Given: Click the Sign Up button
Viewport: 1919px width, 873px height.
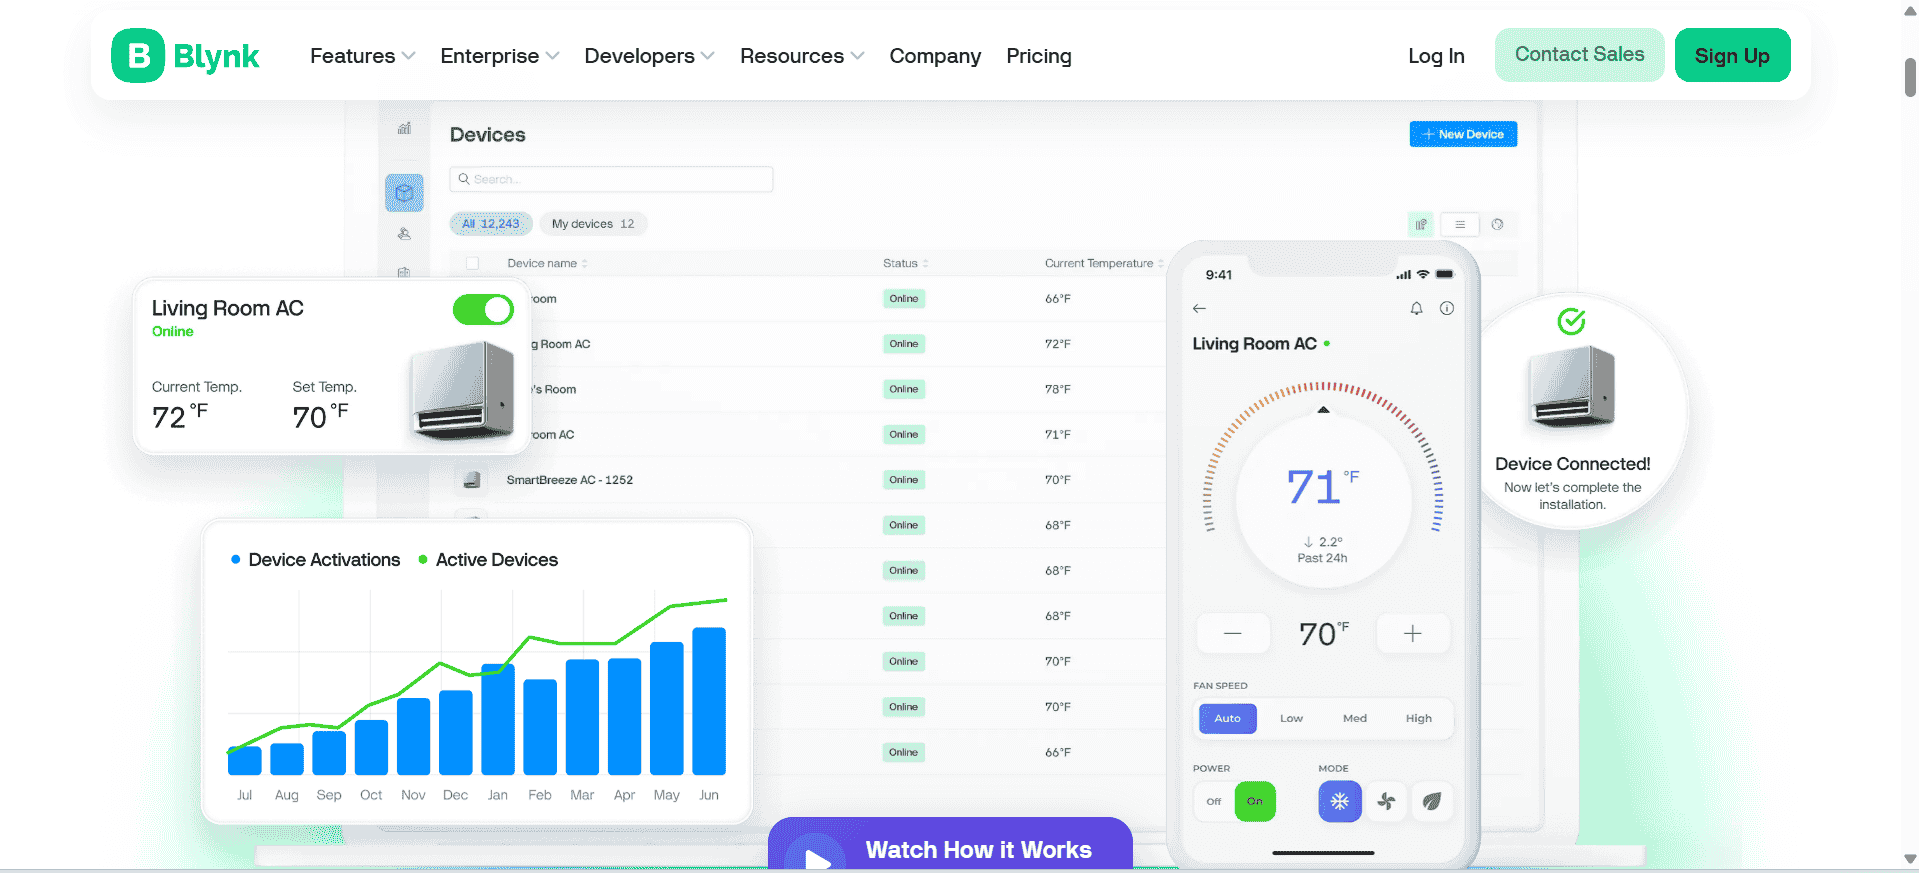Looking at the screenshot, I should tap(1732, 55).
